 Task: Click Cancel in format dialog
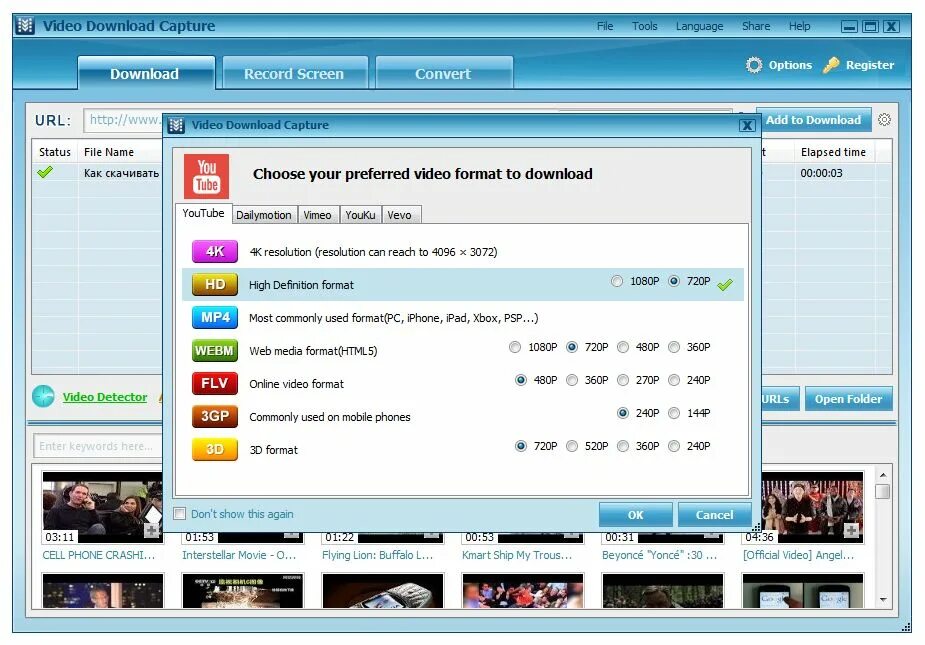coord(714,515)
